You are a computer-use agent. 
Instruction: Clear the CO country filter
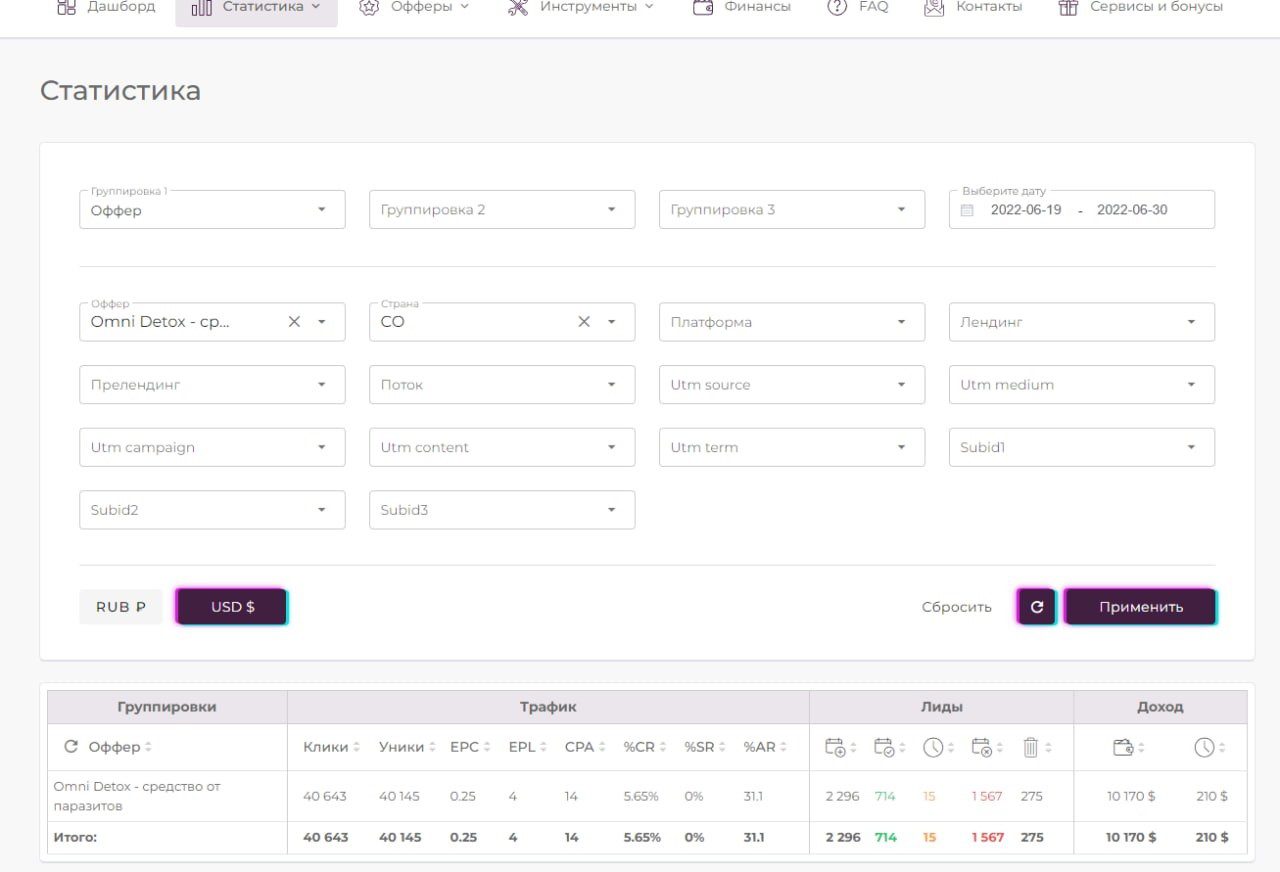coord(584,322)
